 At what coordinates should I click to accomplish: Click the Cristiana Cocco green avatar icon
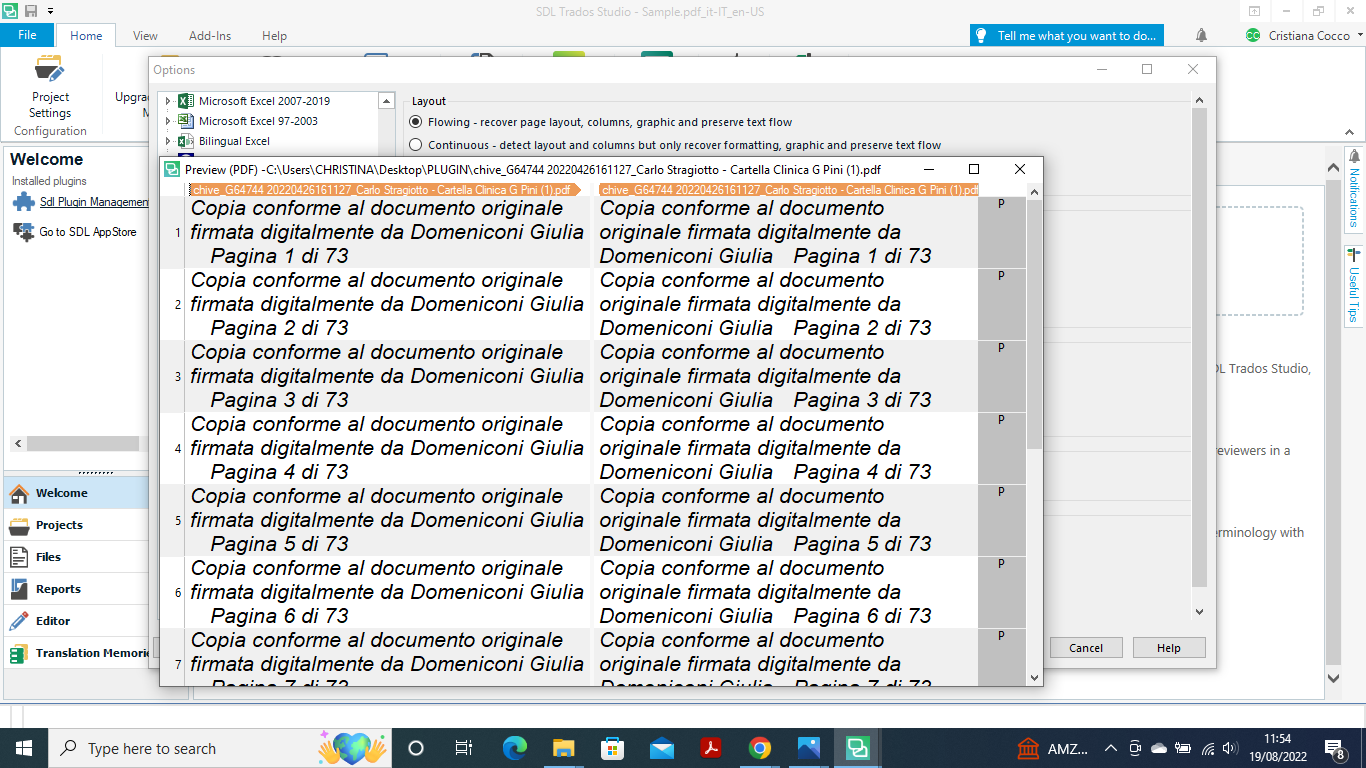coord(1252,35)
